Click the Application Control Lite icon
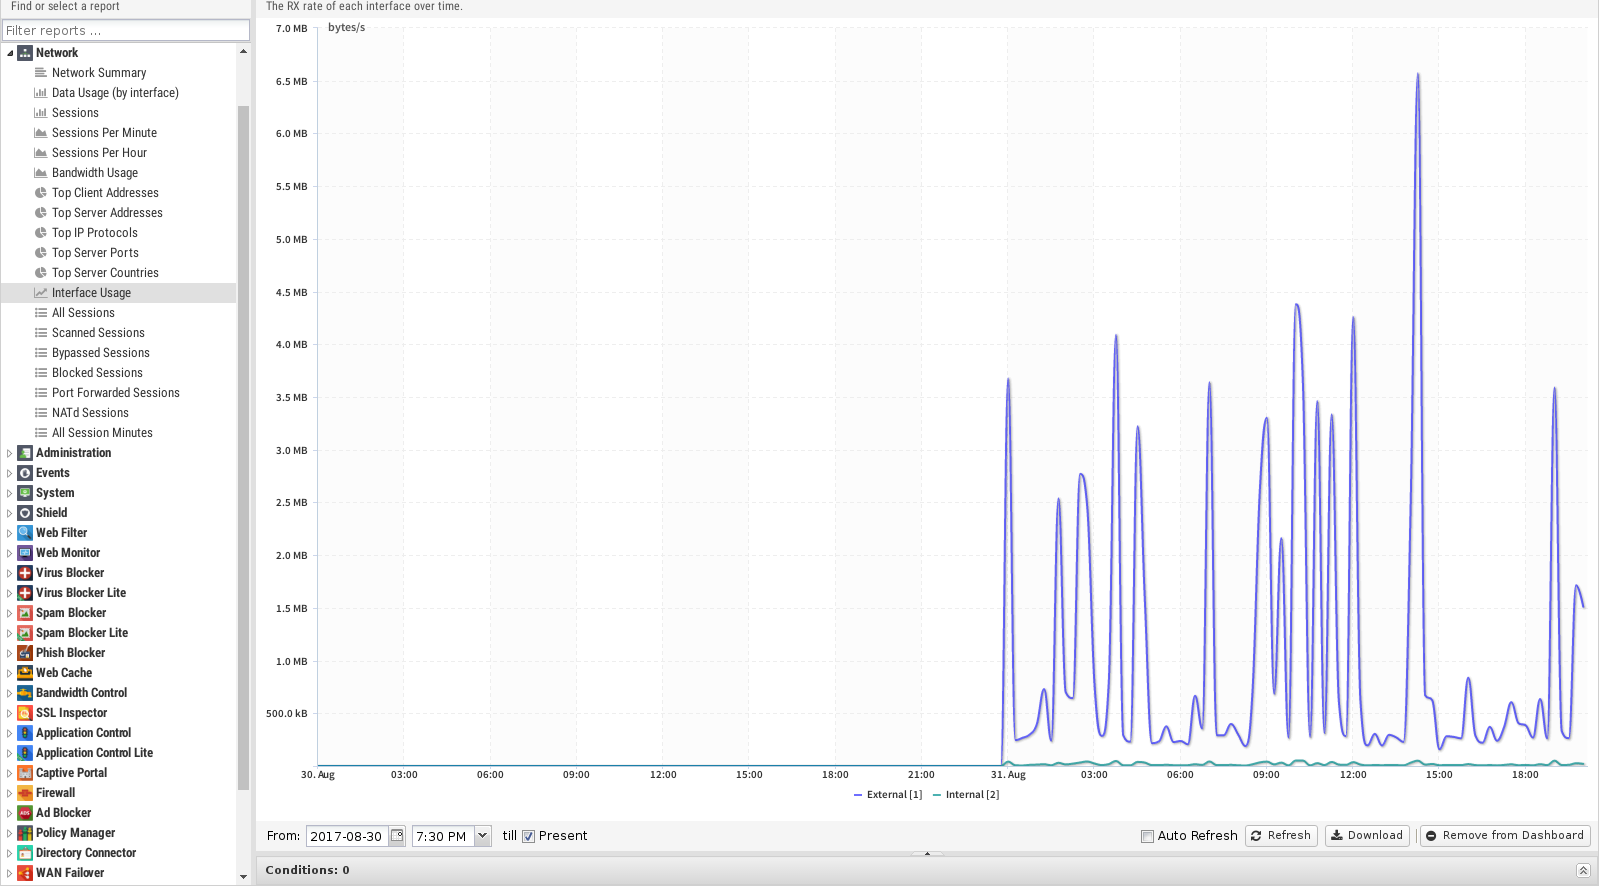 (25, 753)
